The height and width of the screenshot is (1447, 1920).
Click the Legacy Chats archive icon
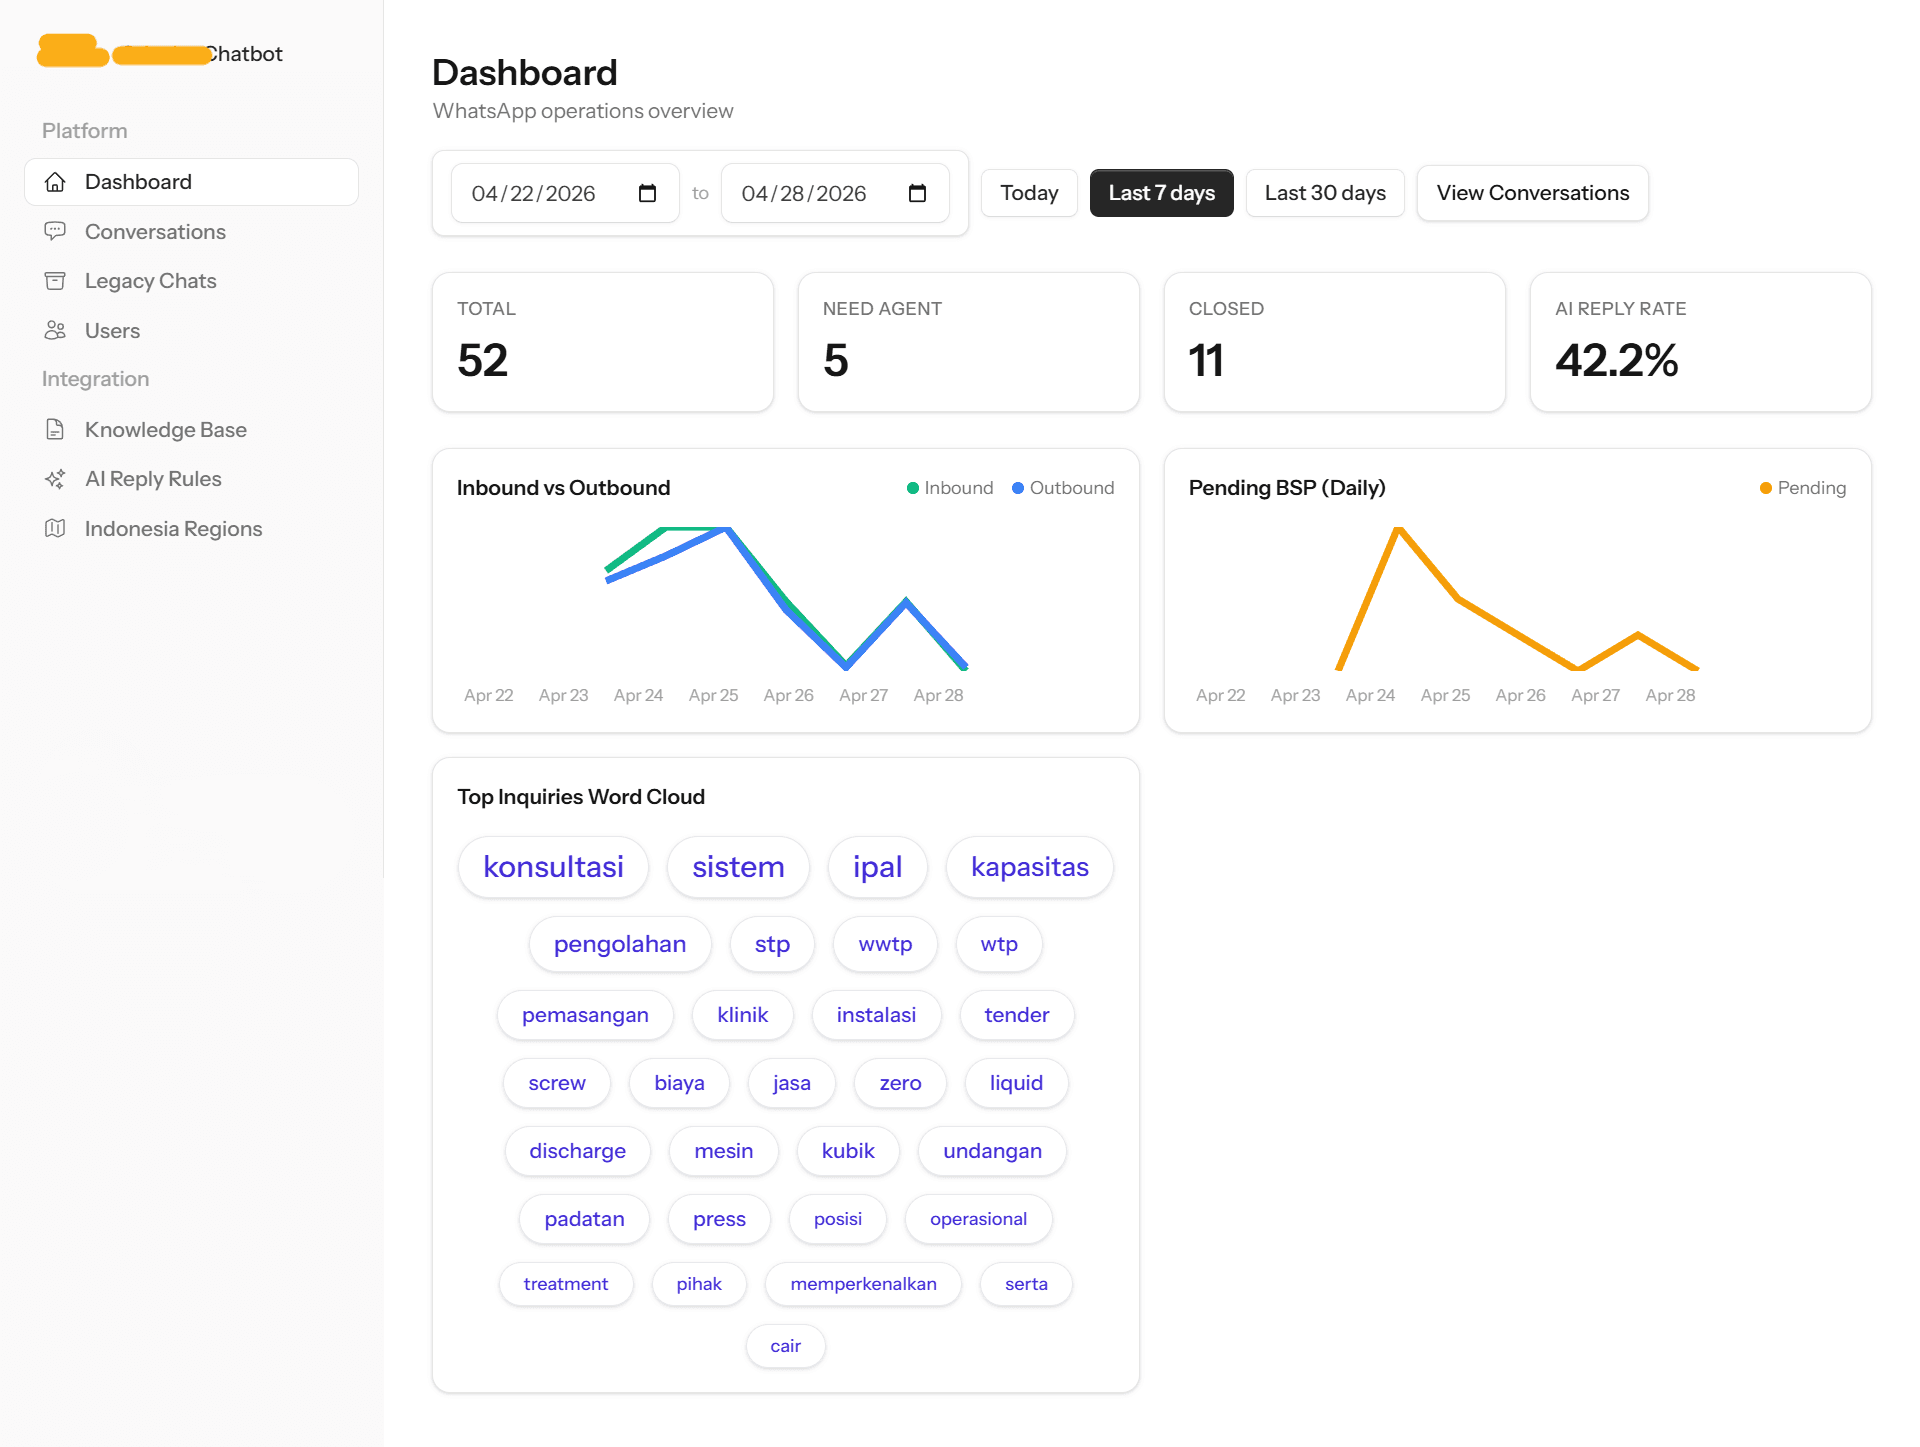coord(55,281)
